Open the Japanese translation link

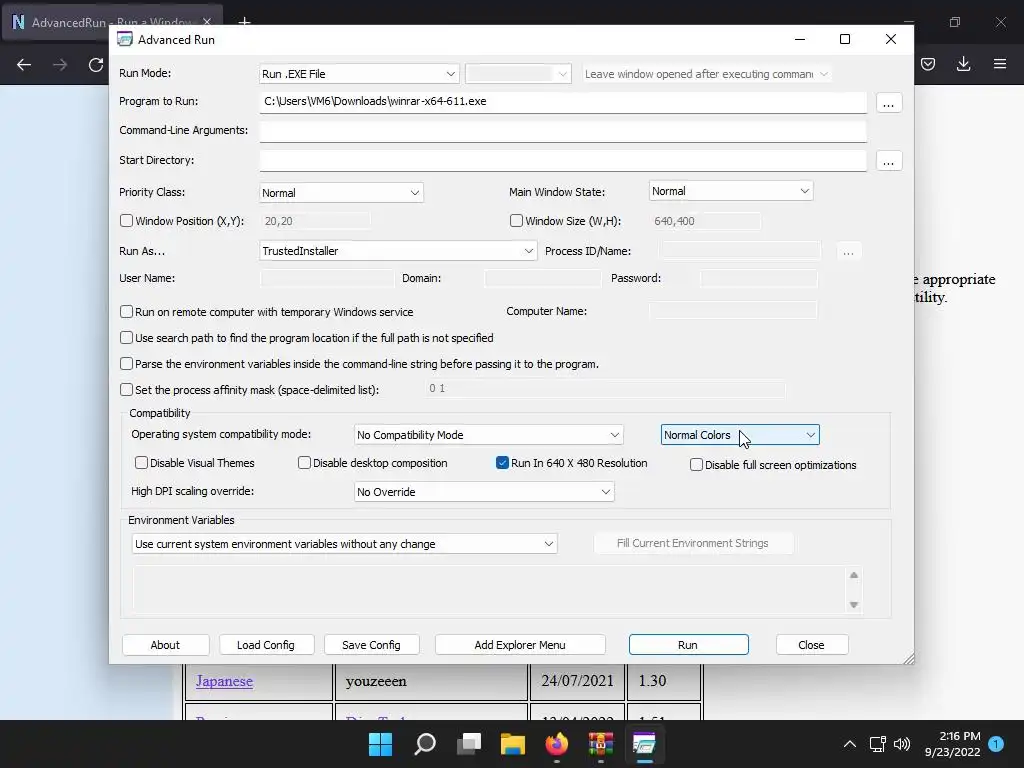tap(224, 681)
